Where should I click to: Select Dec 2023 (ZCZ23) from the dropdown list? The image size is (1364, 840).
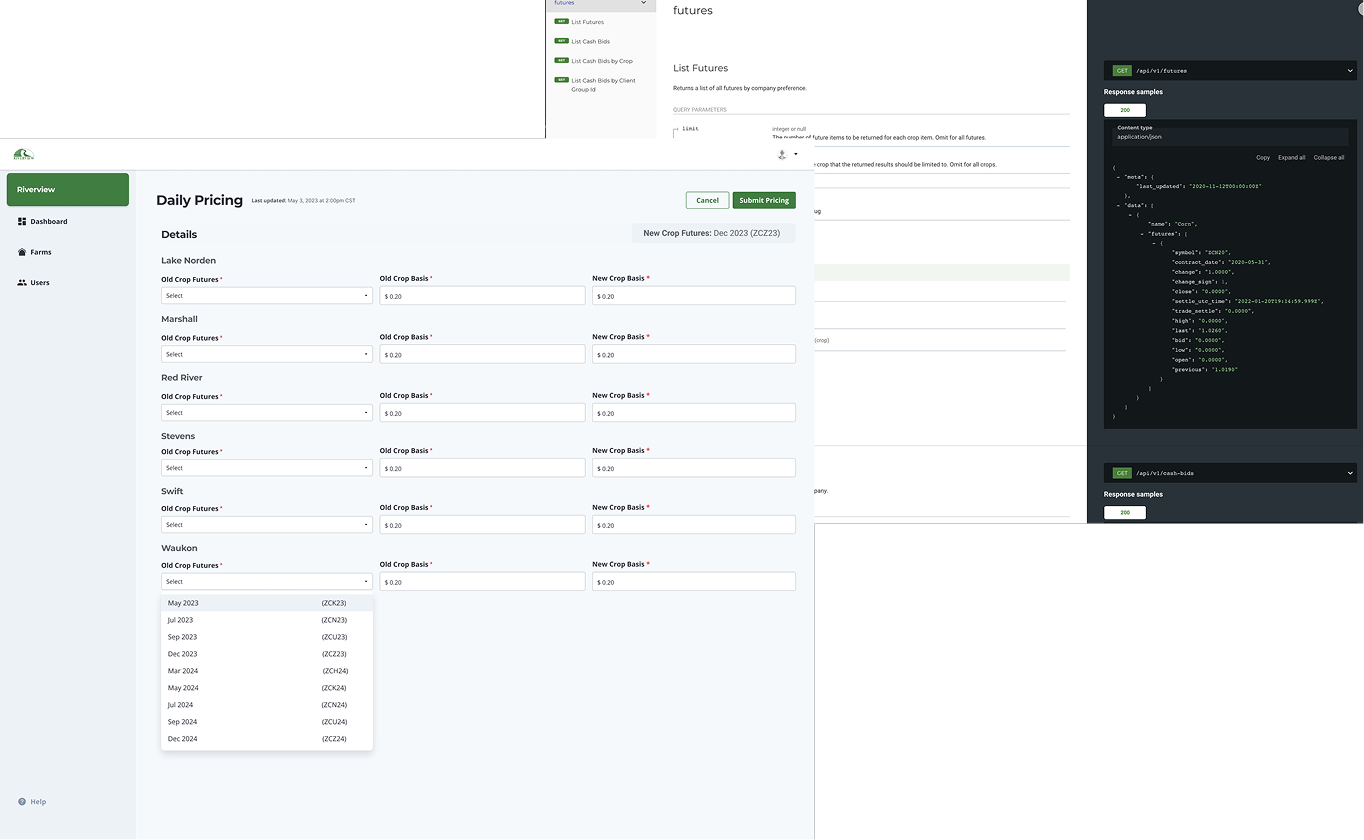coord(257,654)
